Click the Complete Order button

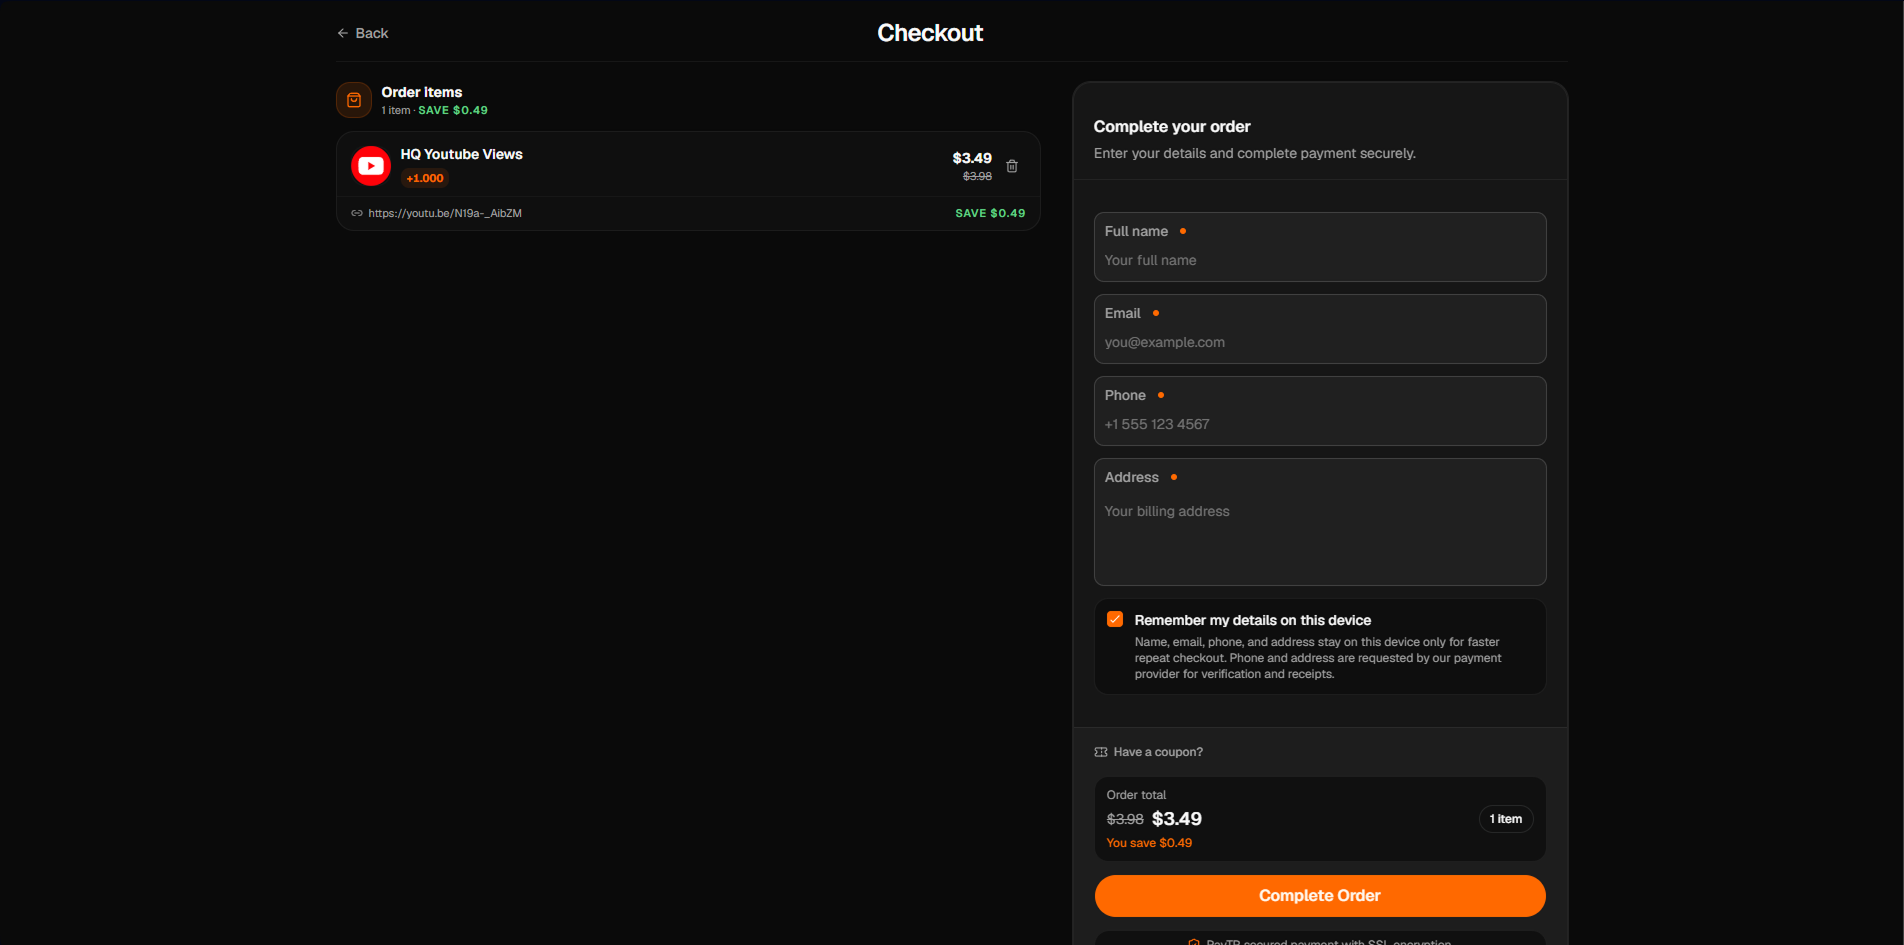pyautogui.click(x=1320, y=896)
